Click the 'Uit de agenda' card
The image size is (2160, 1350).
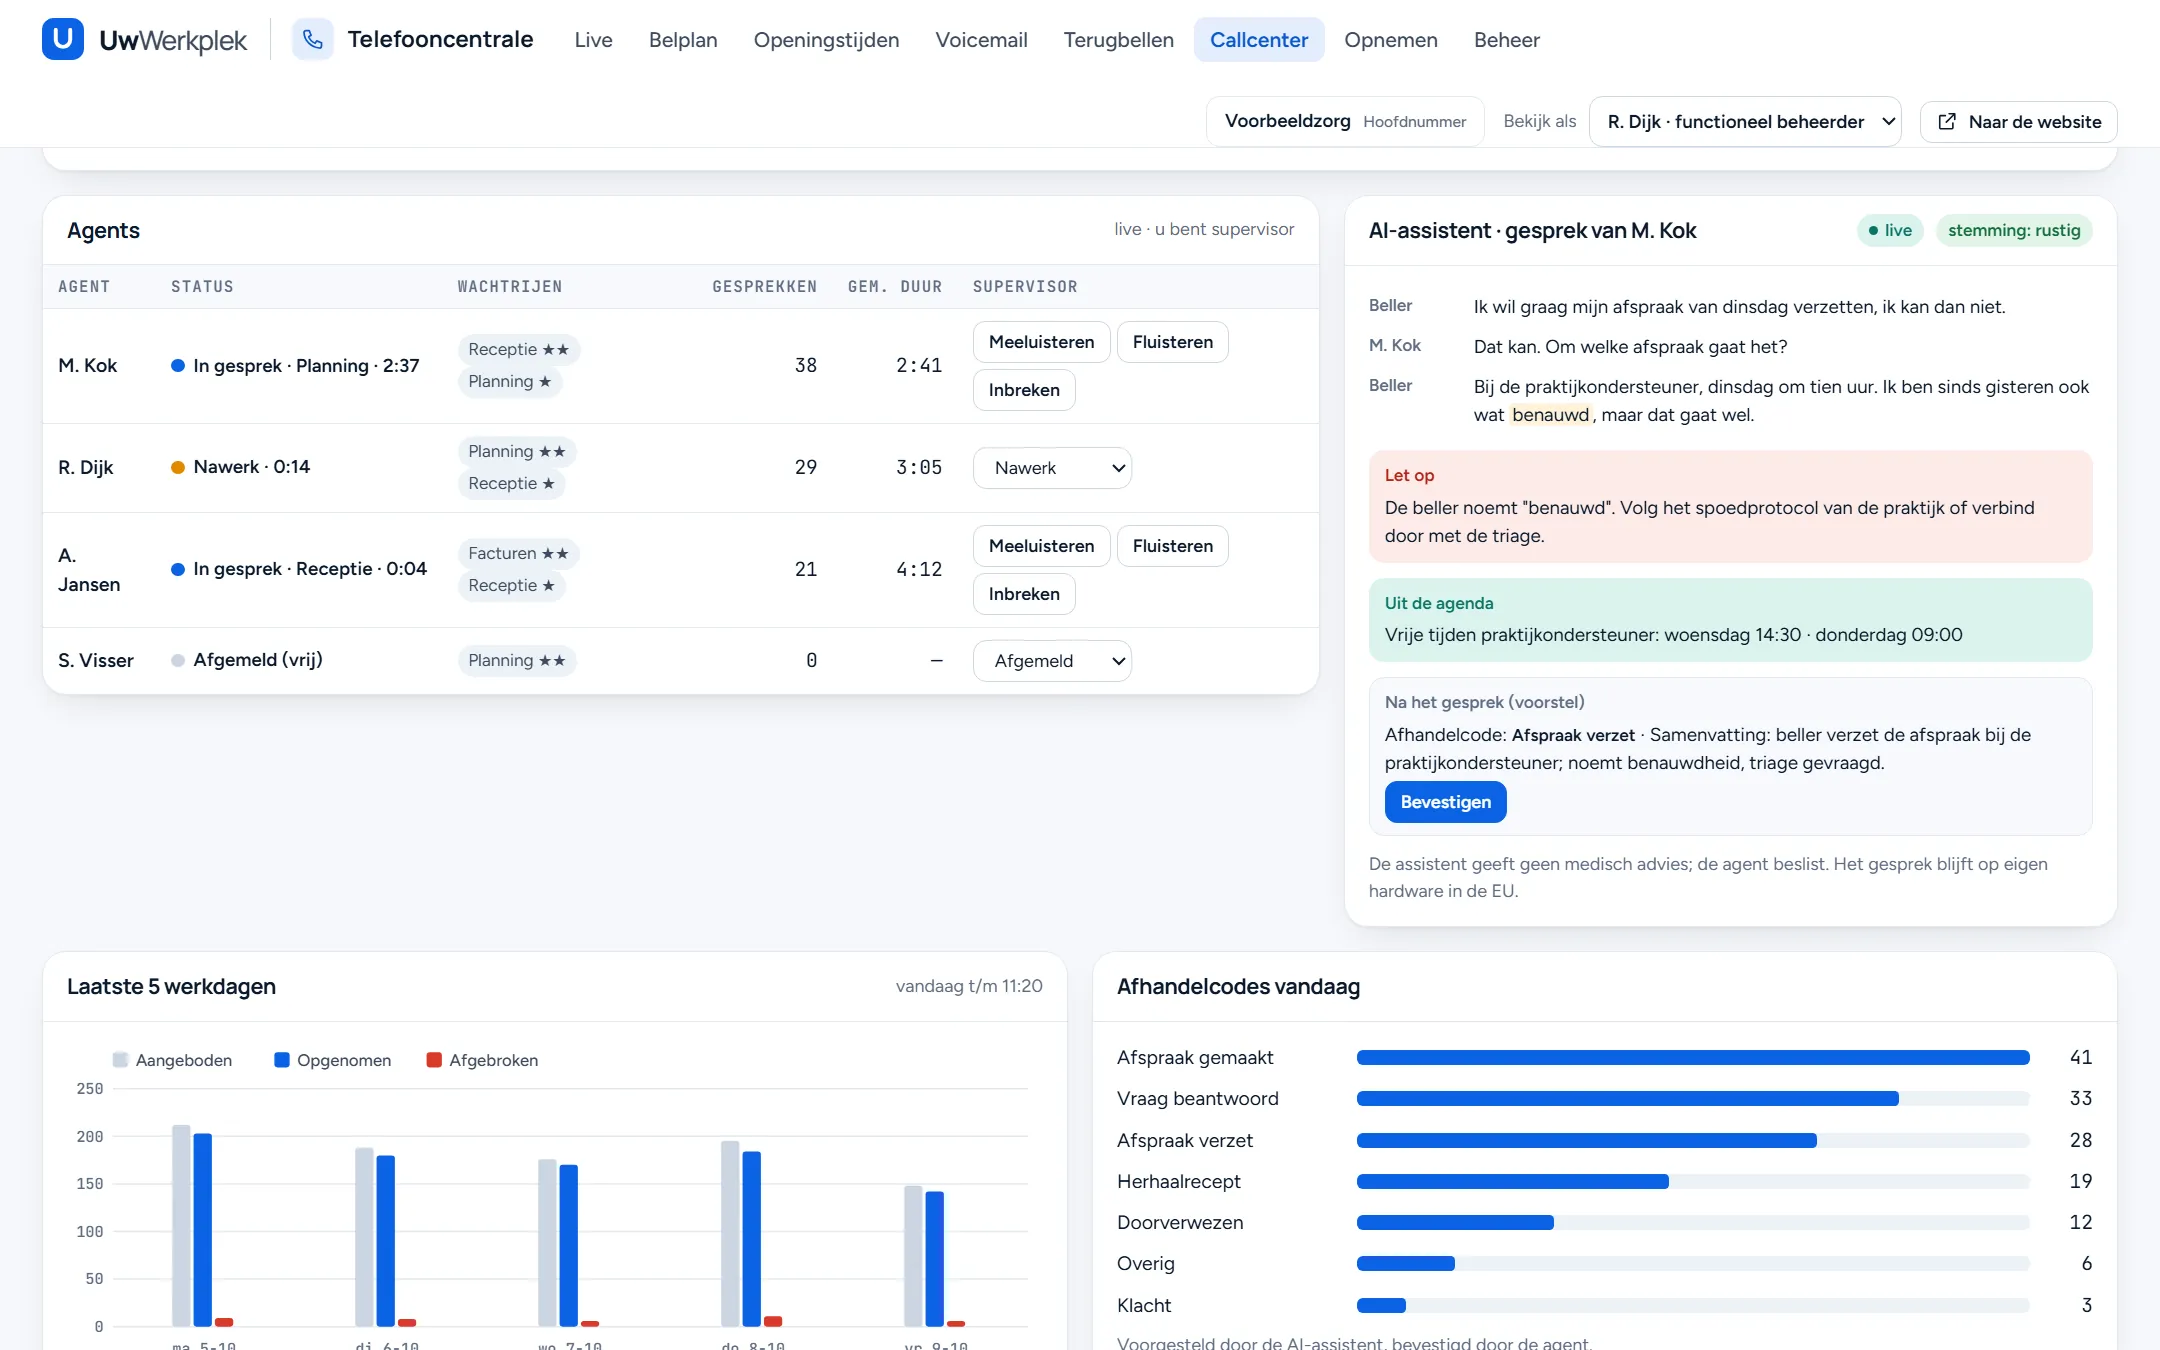[1730, 620]
